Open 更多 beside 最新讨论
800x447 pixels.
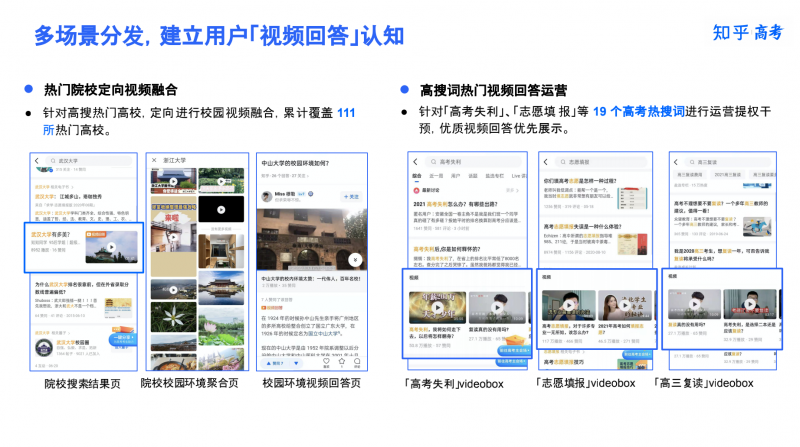pos(512,190)
